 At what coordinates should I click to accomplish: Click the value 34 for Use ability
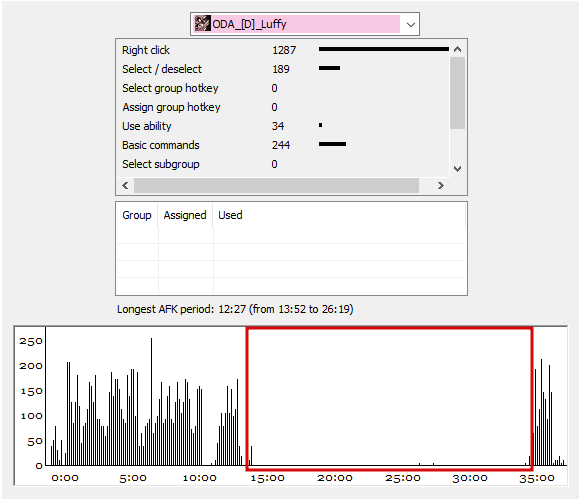[x=278, y=126]
